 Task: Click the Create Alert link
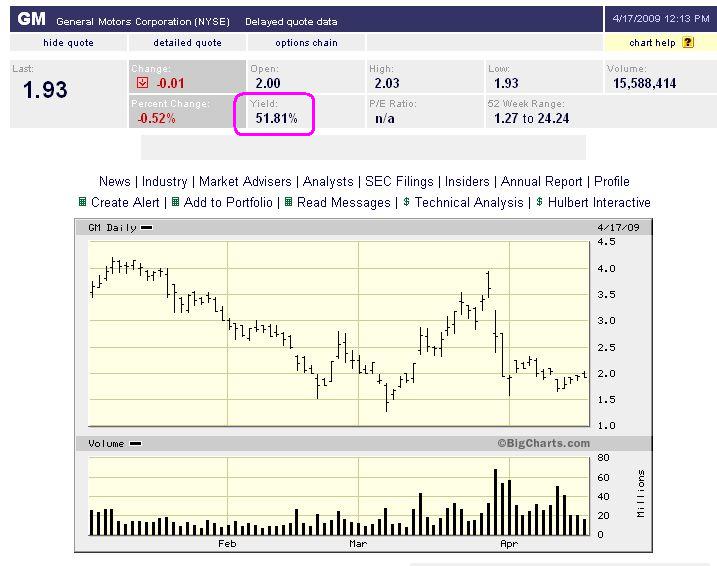[125, 202]
